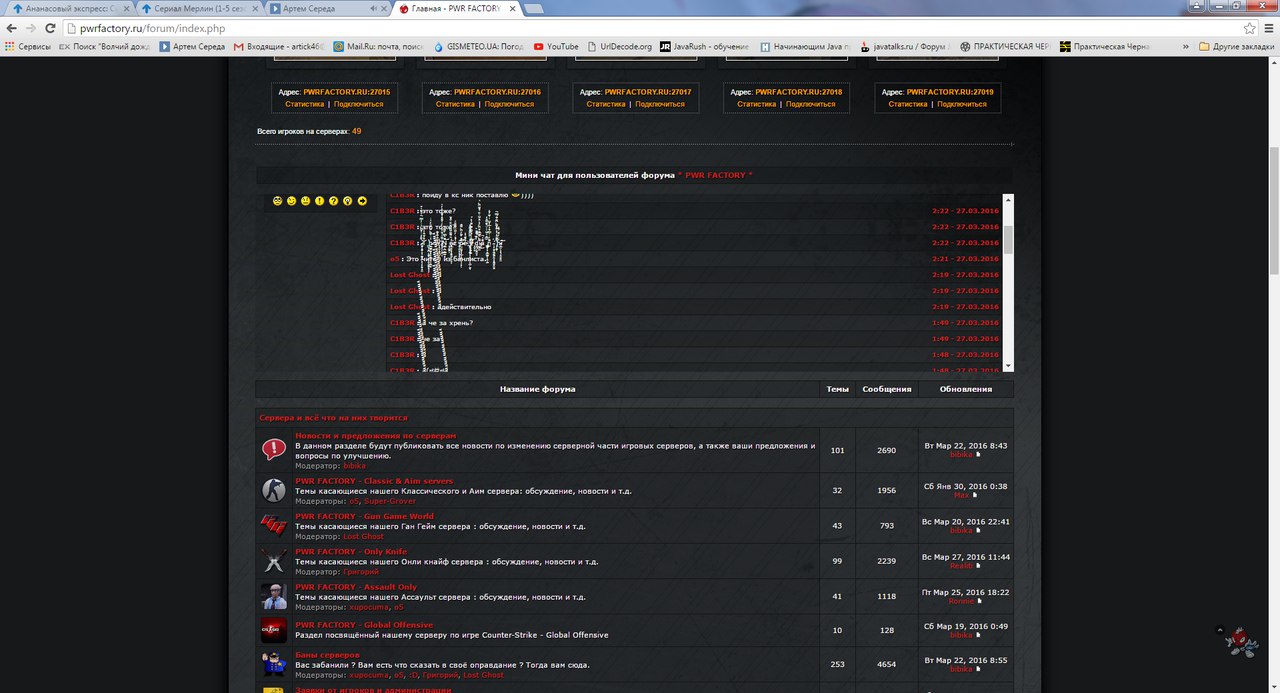The height and width of the screenshot is (693, 1280).
Task: Open the news forum red exclamation icon
Action: pyautogui.click(x=273, y=450)
